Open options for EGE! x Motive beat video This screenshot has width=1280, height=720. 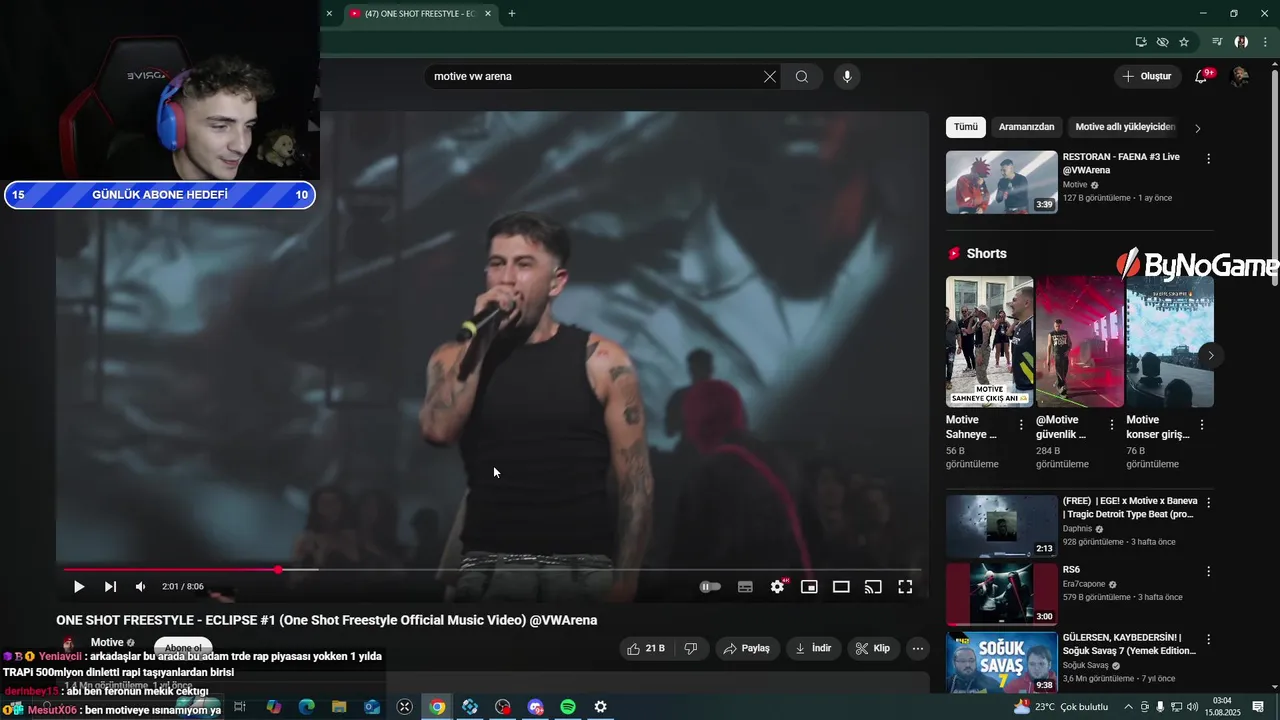(x=1208, y=503)
